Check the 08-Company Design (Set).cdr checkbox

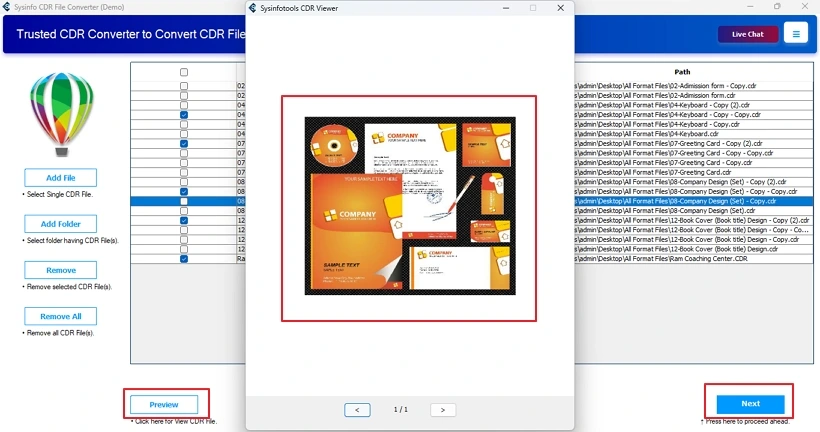(x=184, y=211)
